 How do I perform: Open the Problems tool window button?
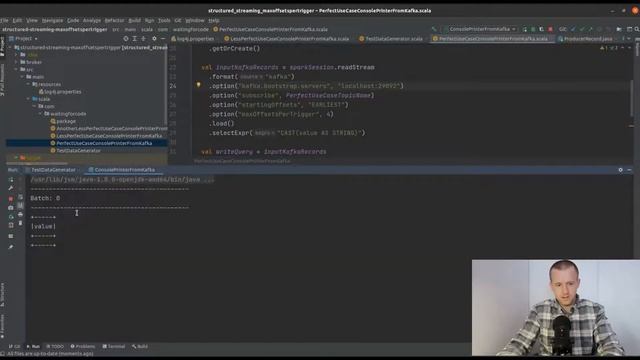tap(82, 347)
